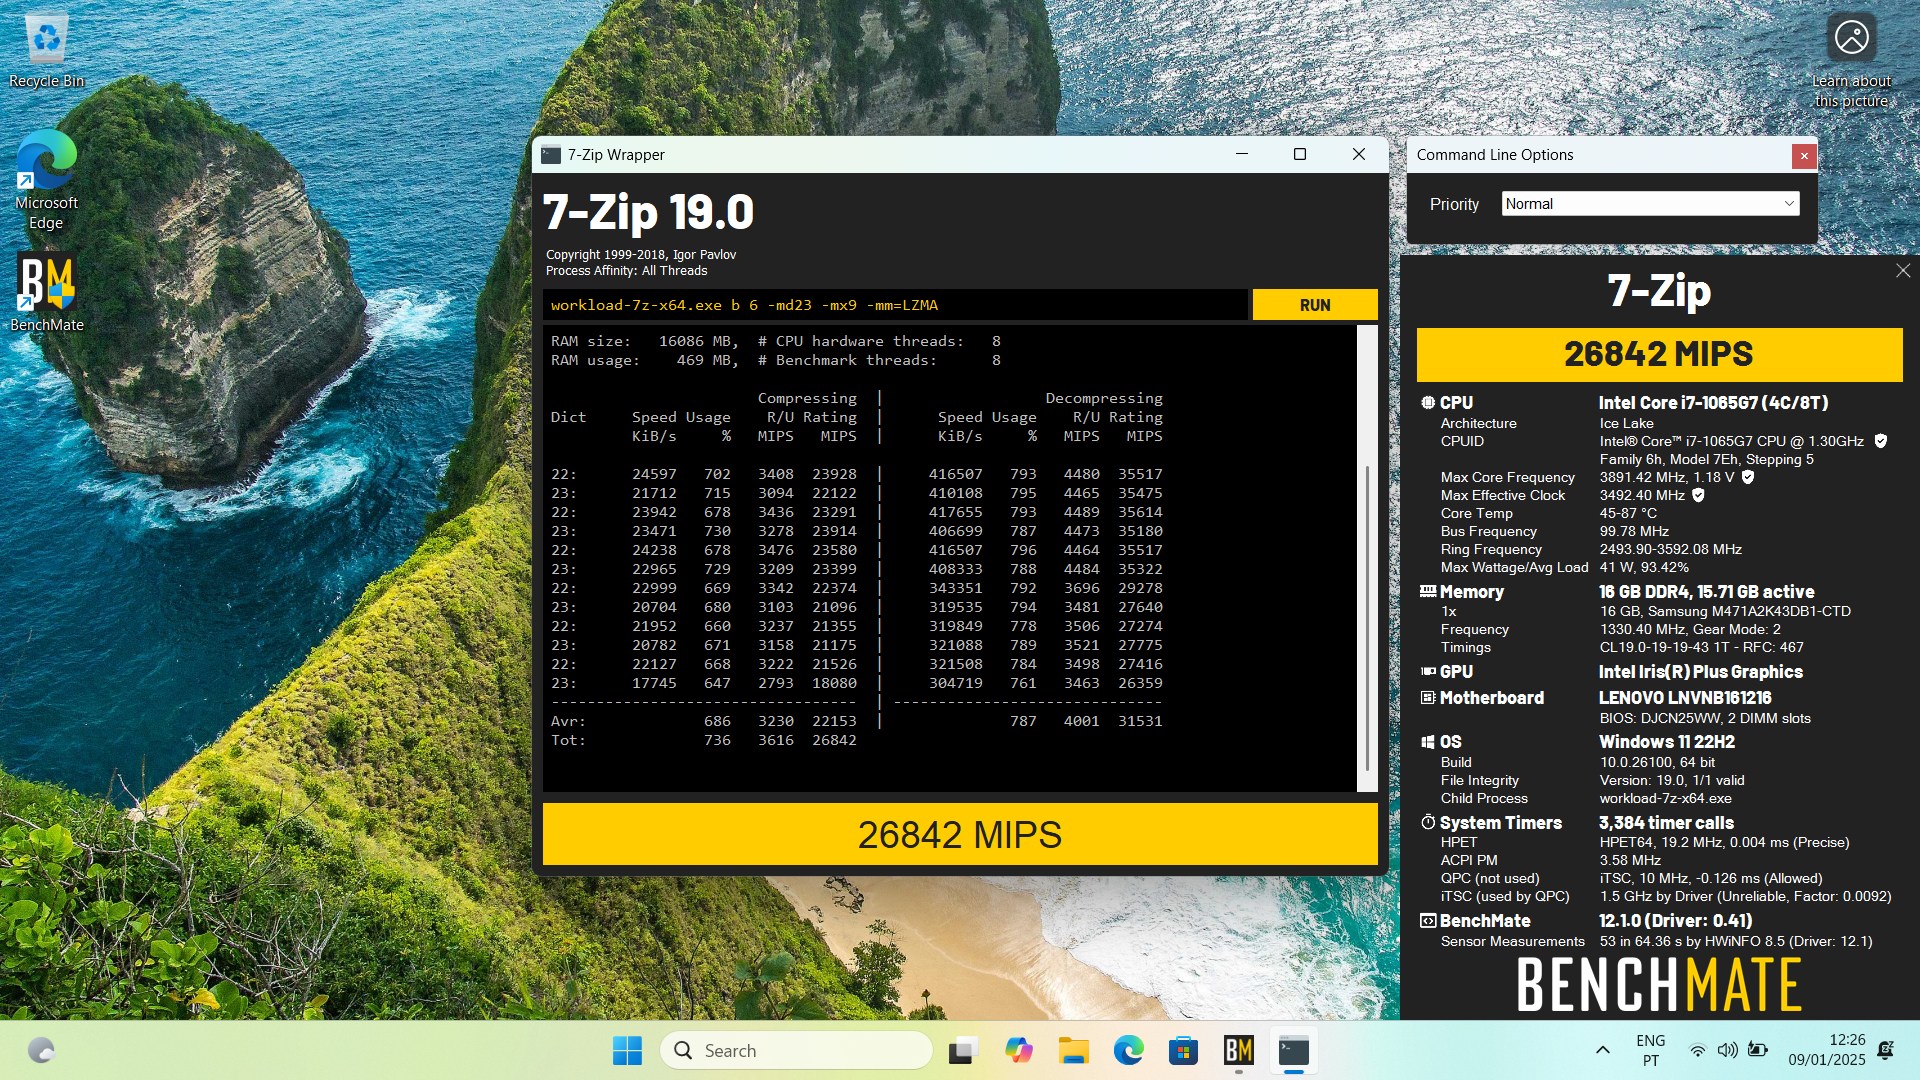Click the 16 GB DDR4 memory heading value
The height and width of the screenshot is (1080, 1920).
(x=1706, y=591)
